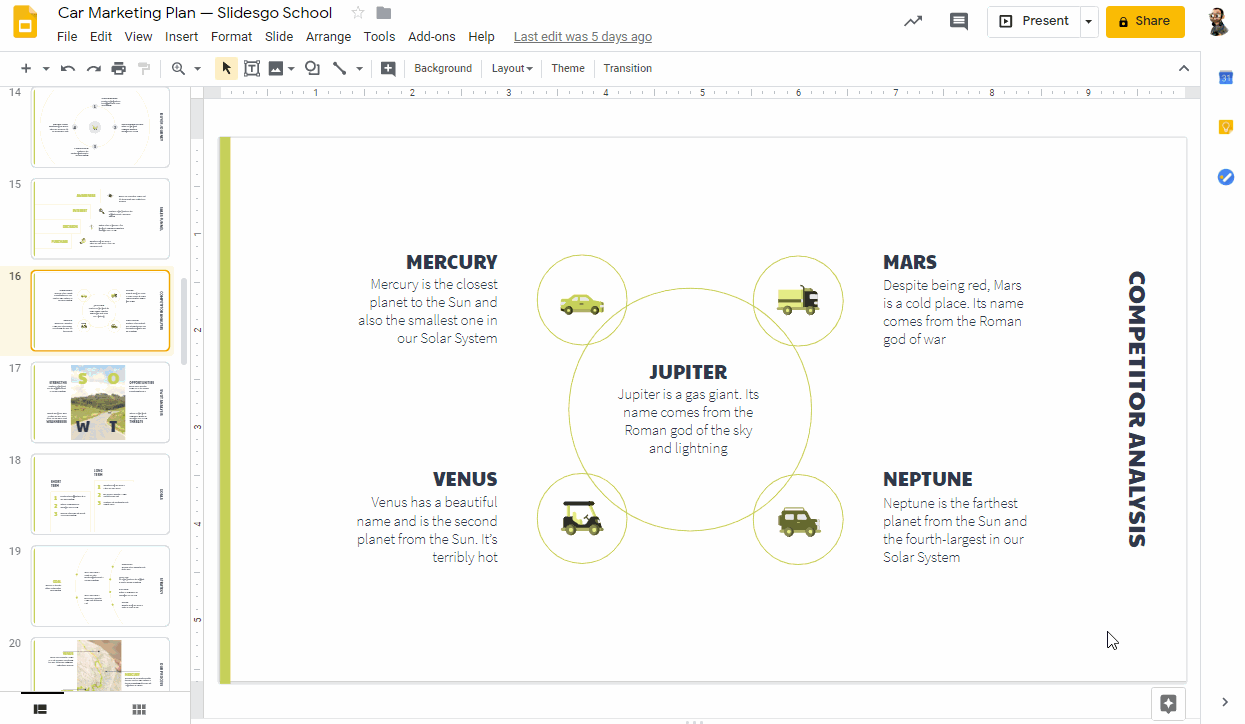The height and width of the screenshot is (724, 1245).
Task: Collapse the toolbar with the chevron
Action: click(1184, 68)
